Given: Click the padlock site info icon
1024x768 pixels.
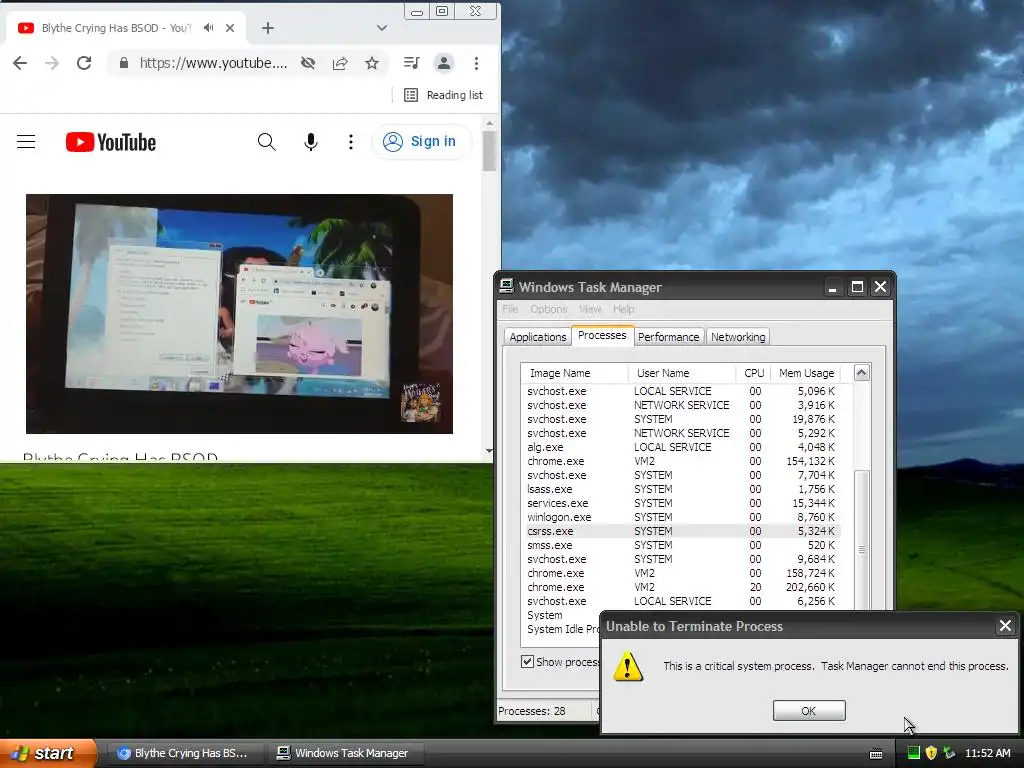Looking at the screenshot, I should 123,63.
